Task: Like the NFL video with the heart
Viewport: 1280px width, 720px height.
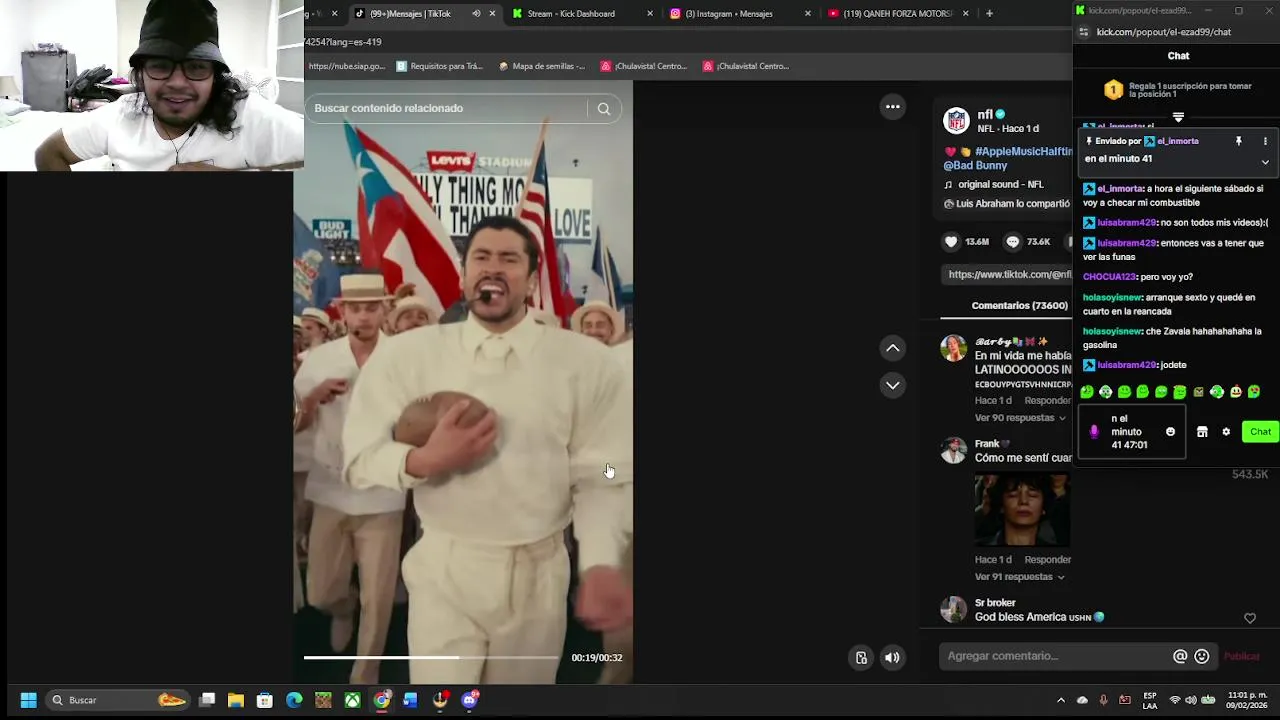Action: tap(951, 242)
